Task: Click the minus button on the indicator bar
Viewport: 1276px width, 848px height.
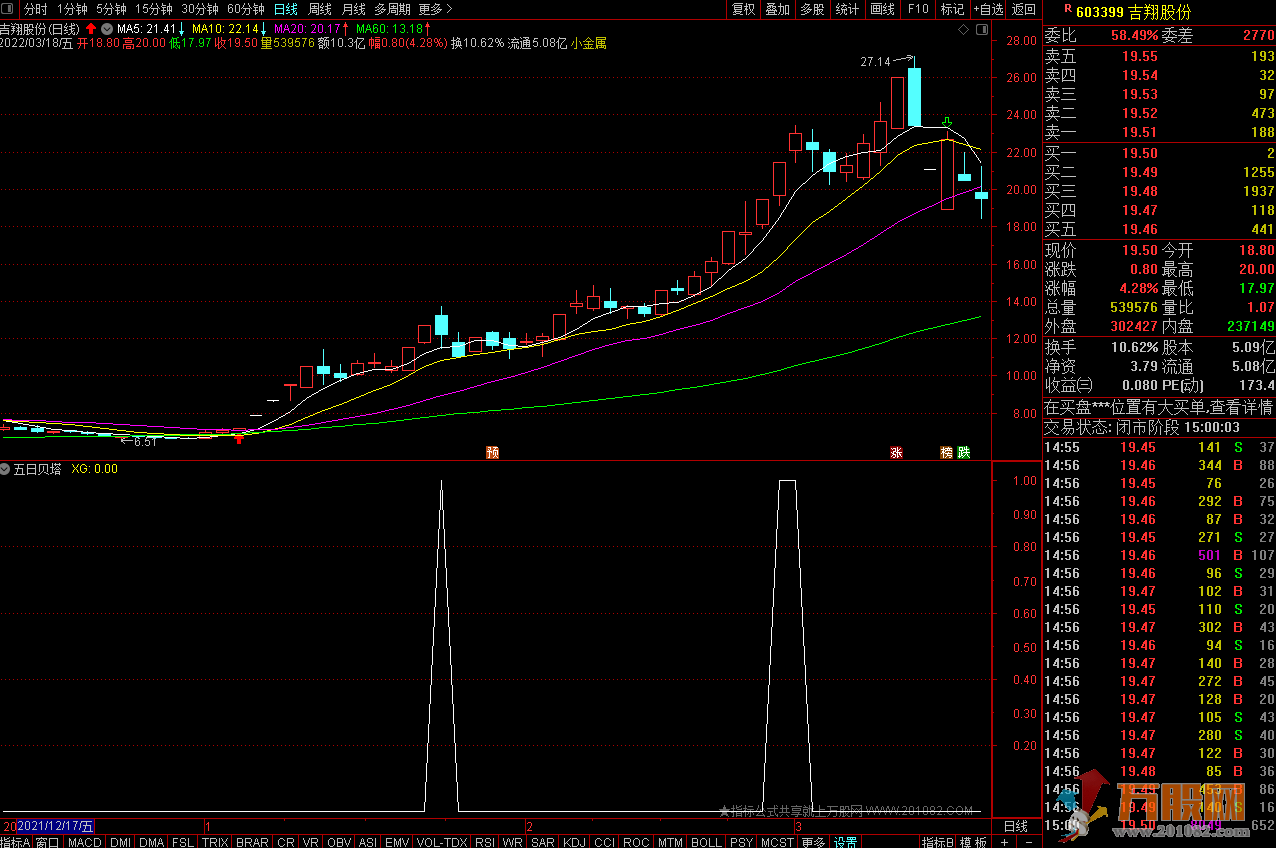Action: click(1027, 842)
